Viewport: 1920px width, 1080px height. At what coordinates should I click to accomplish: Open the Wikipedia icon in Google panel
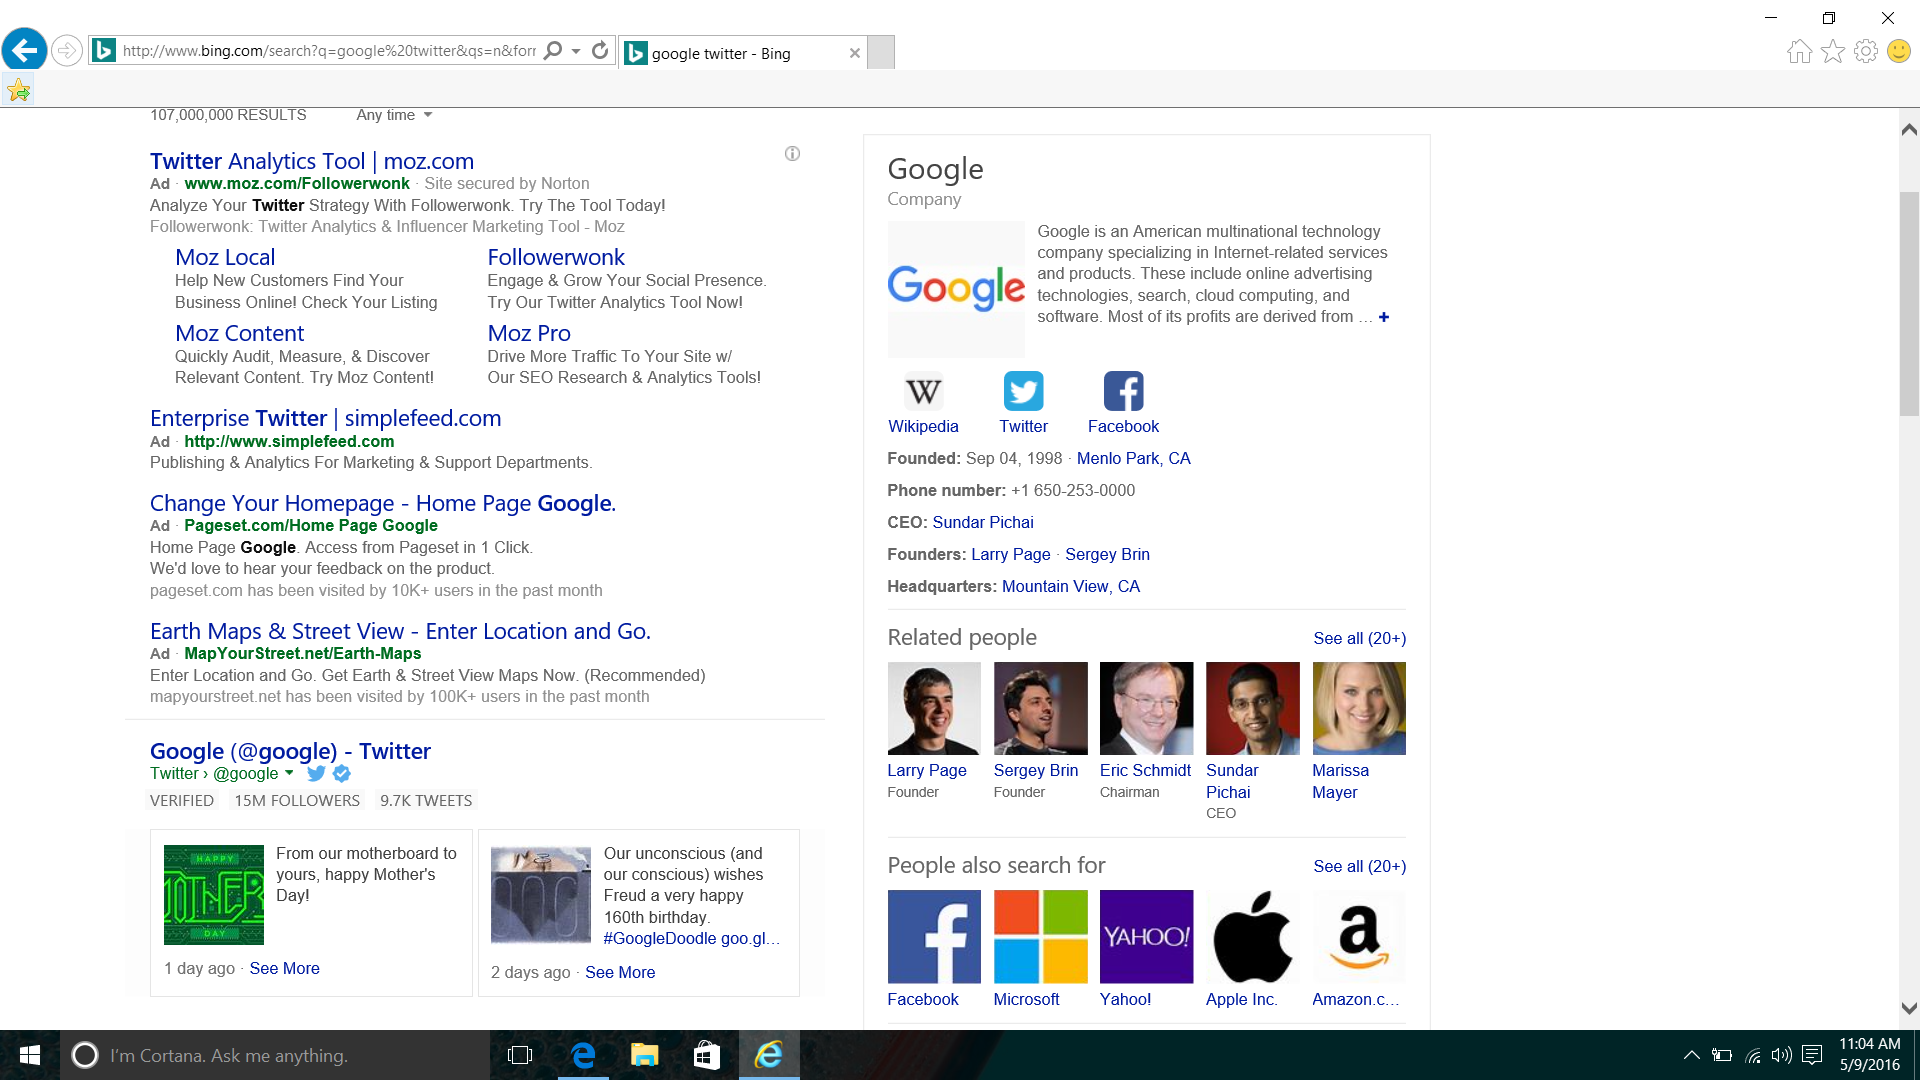pyautogui.click(x=923, y=391)
